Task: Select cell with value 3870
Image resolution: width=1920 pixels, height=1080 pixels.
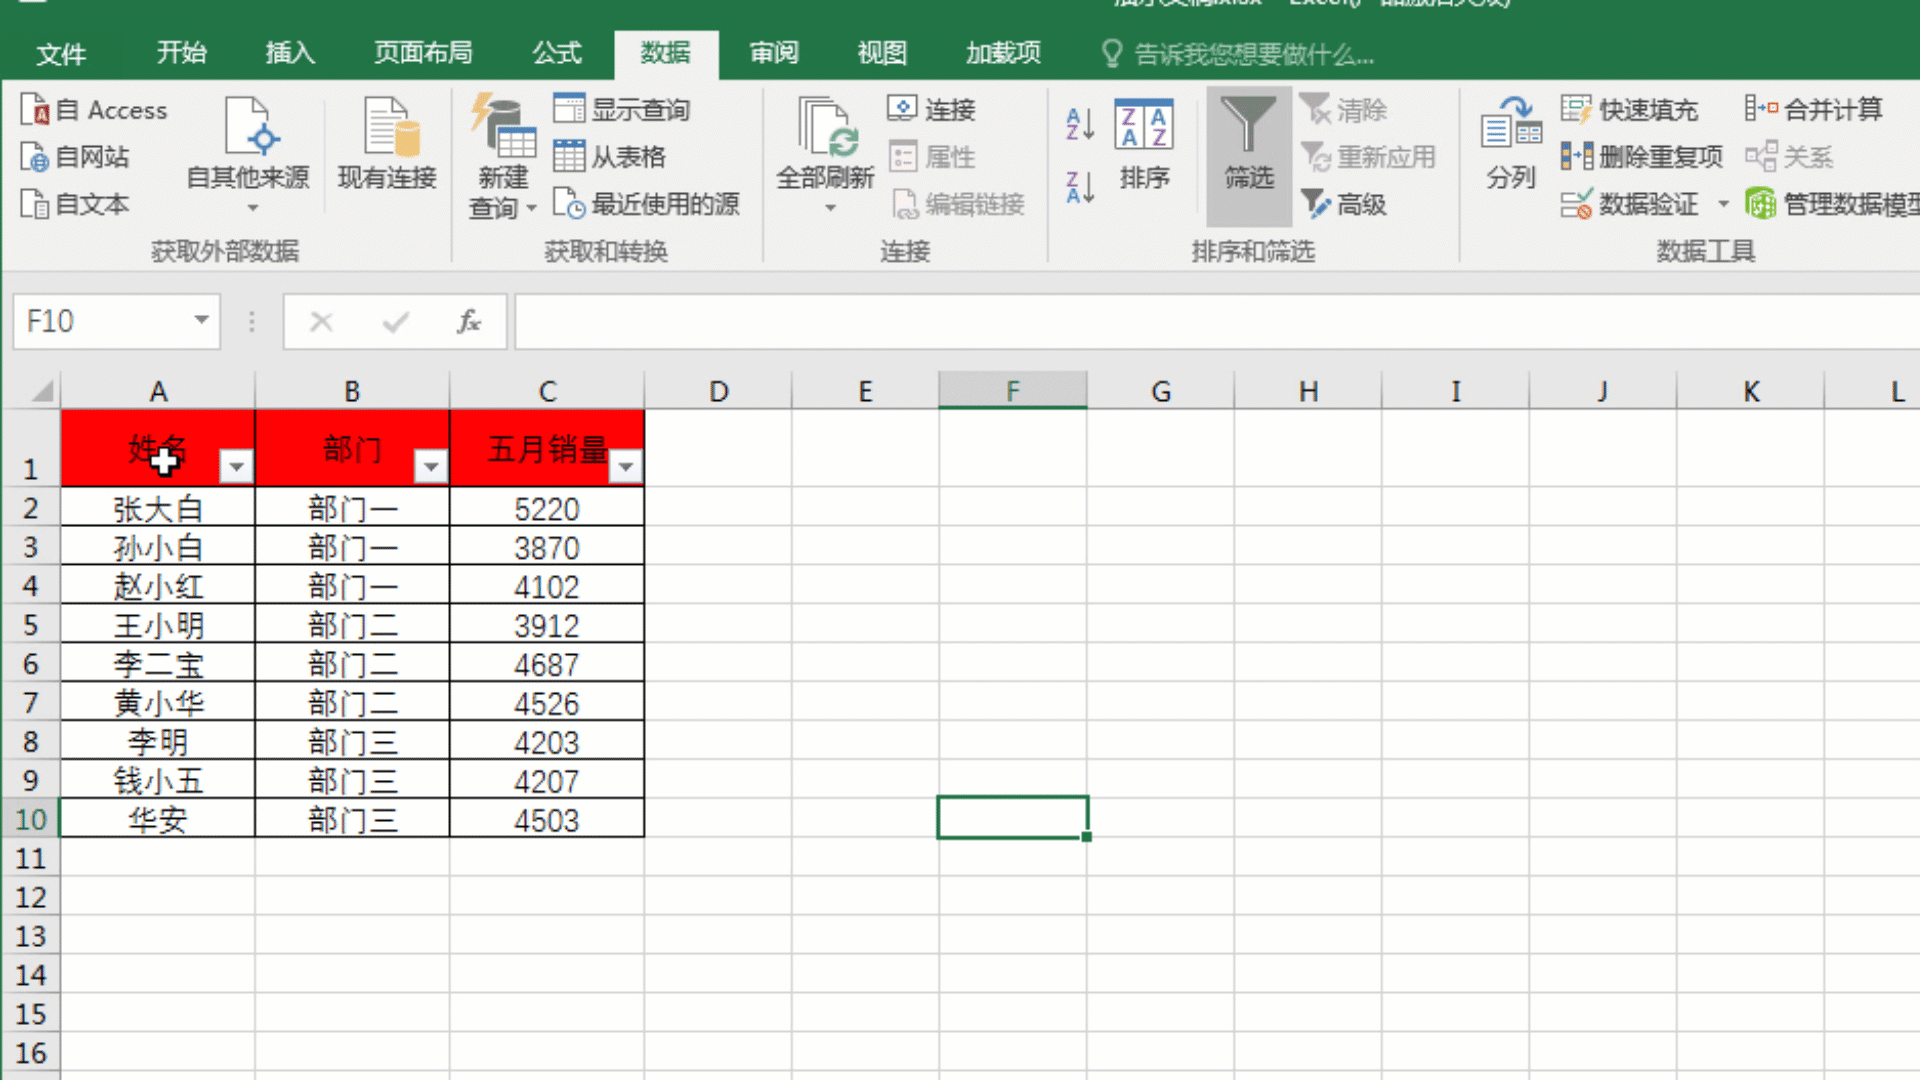Action: (547, 547)
